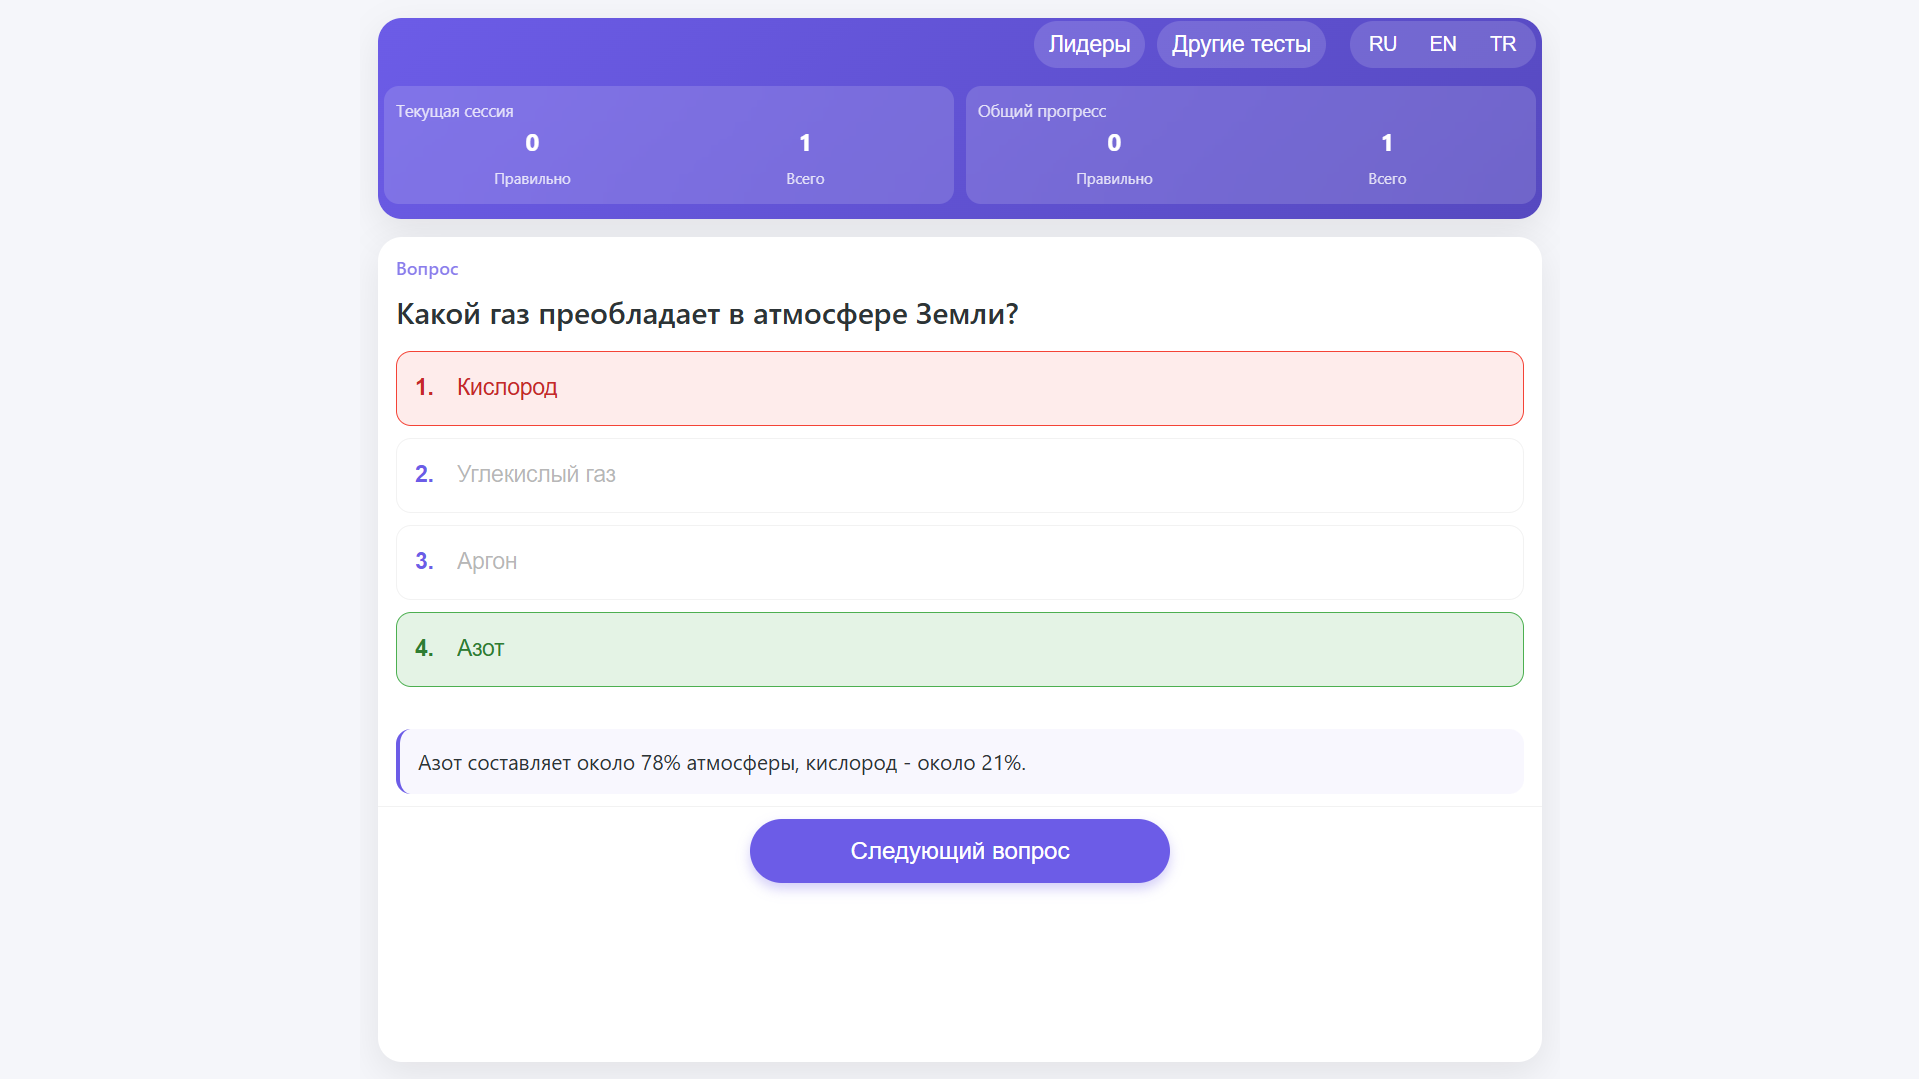1919x1079 pixels.
Task: Select the RU language option
Action: 1382,44
